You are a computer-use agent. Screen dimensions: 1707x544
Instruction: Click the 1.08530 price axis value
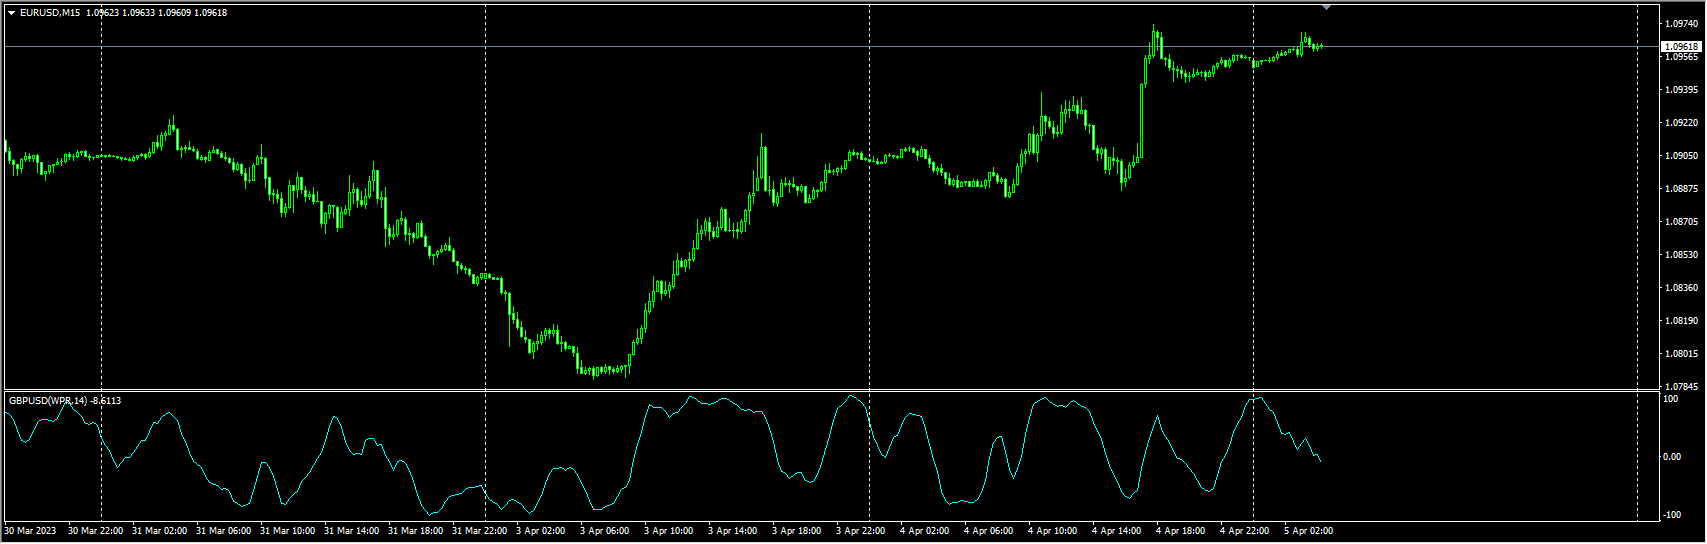coord(1681,255)
